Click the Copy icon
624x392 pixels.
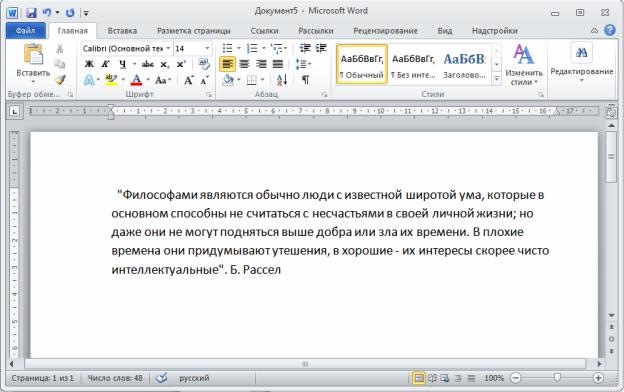pyautogui.click(x=60, y=64)
